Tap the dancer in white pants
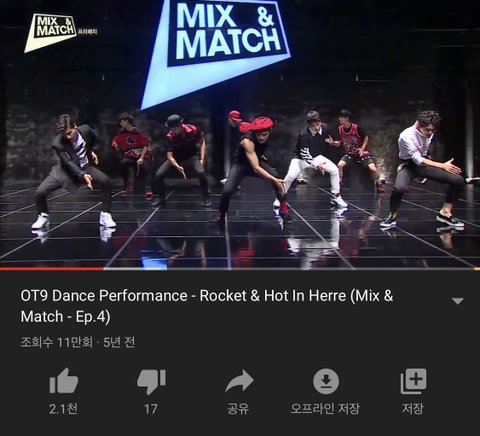Image resolution: width=480 pixels, height=436 pixels. tap(313, 158)
